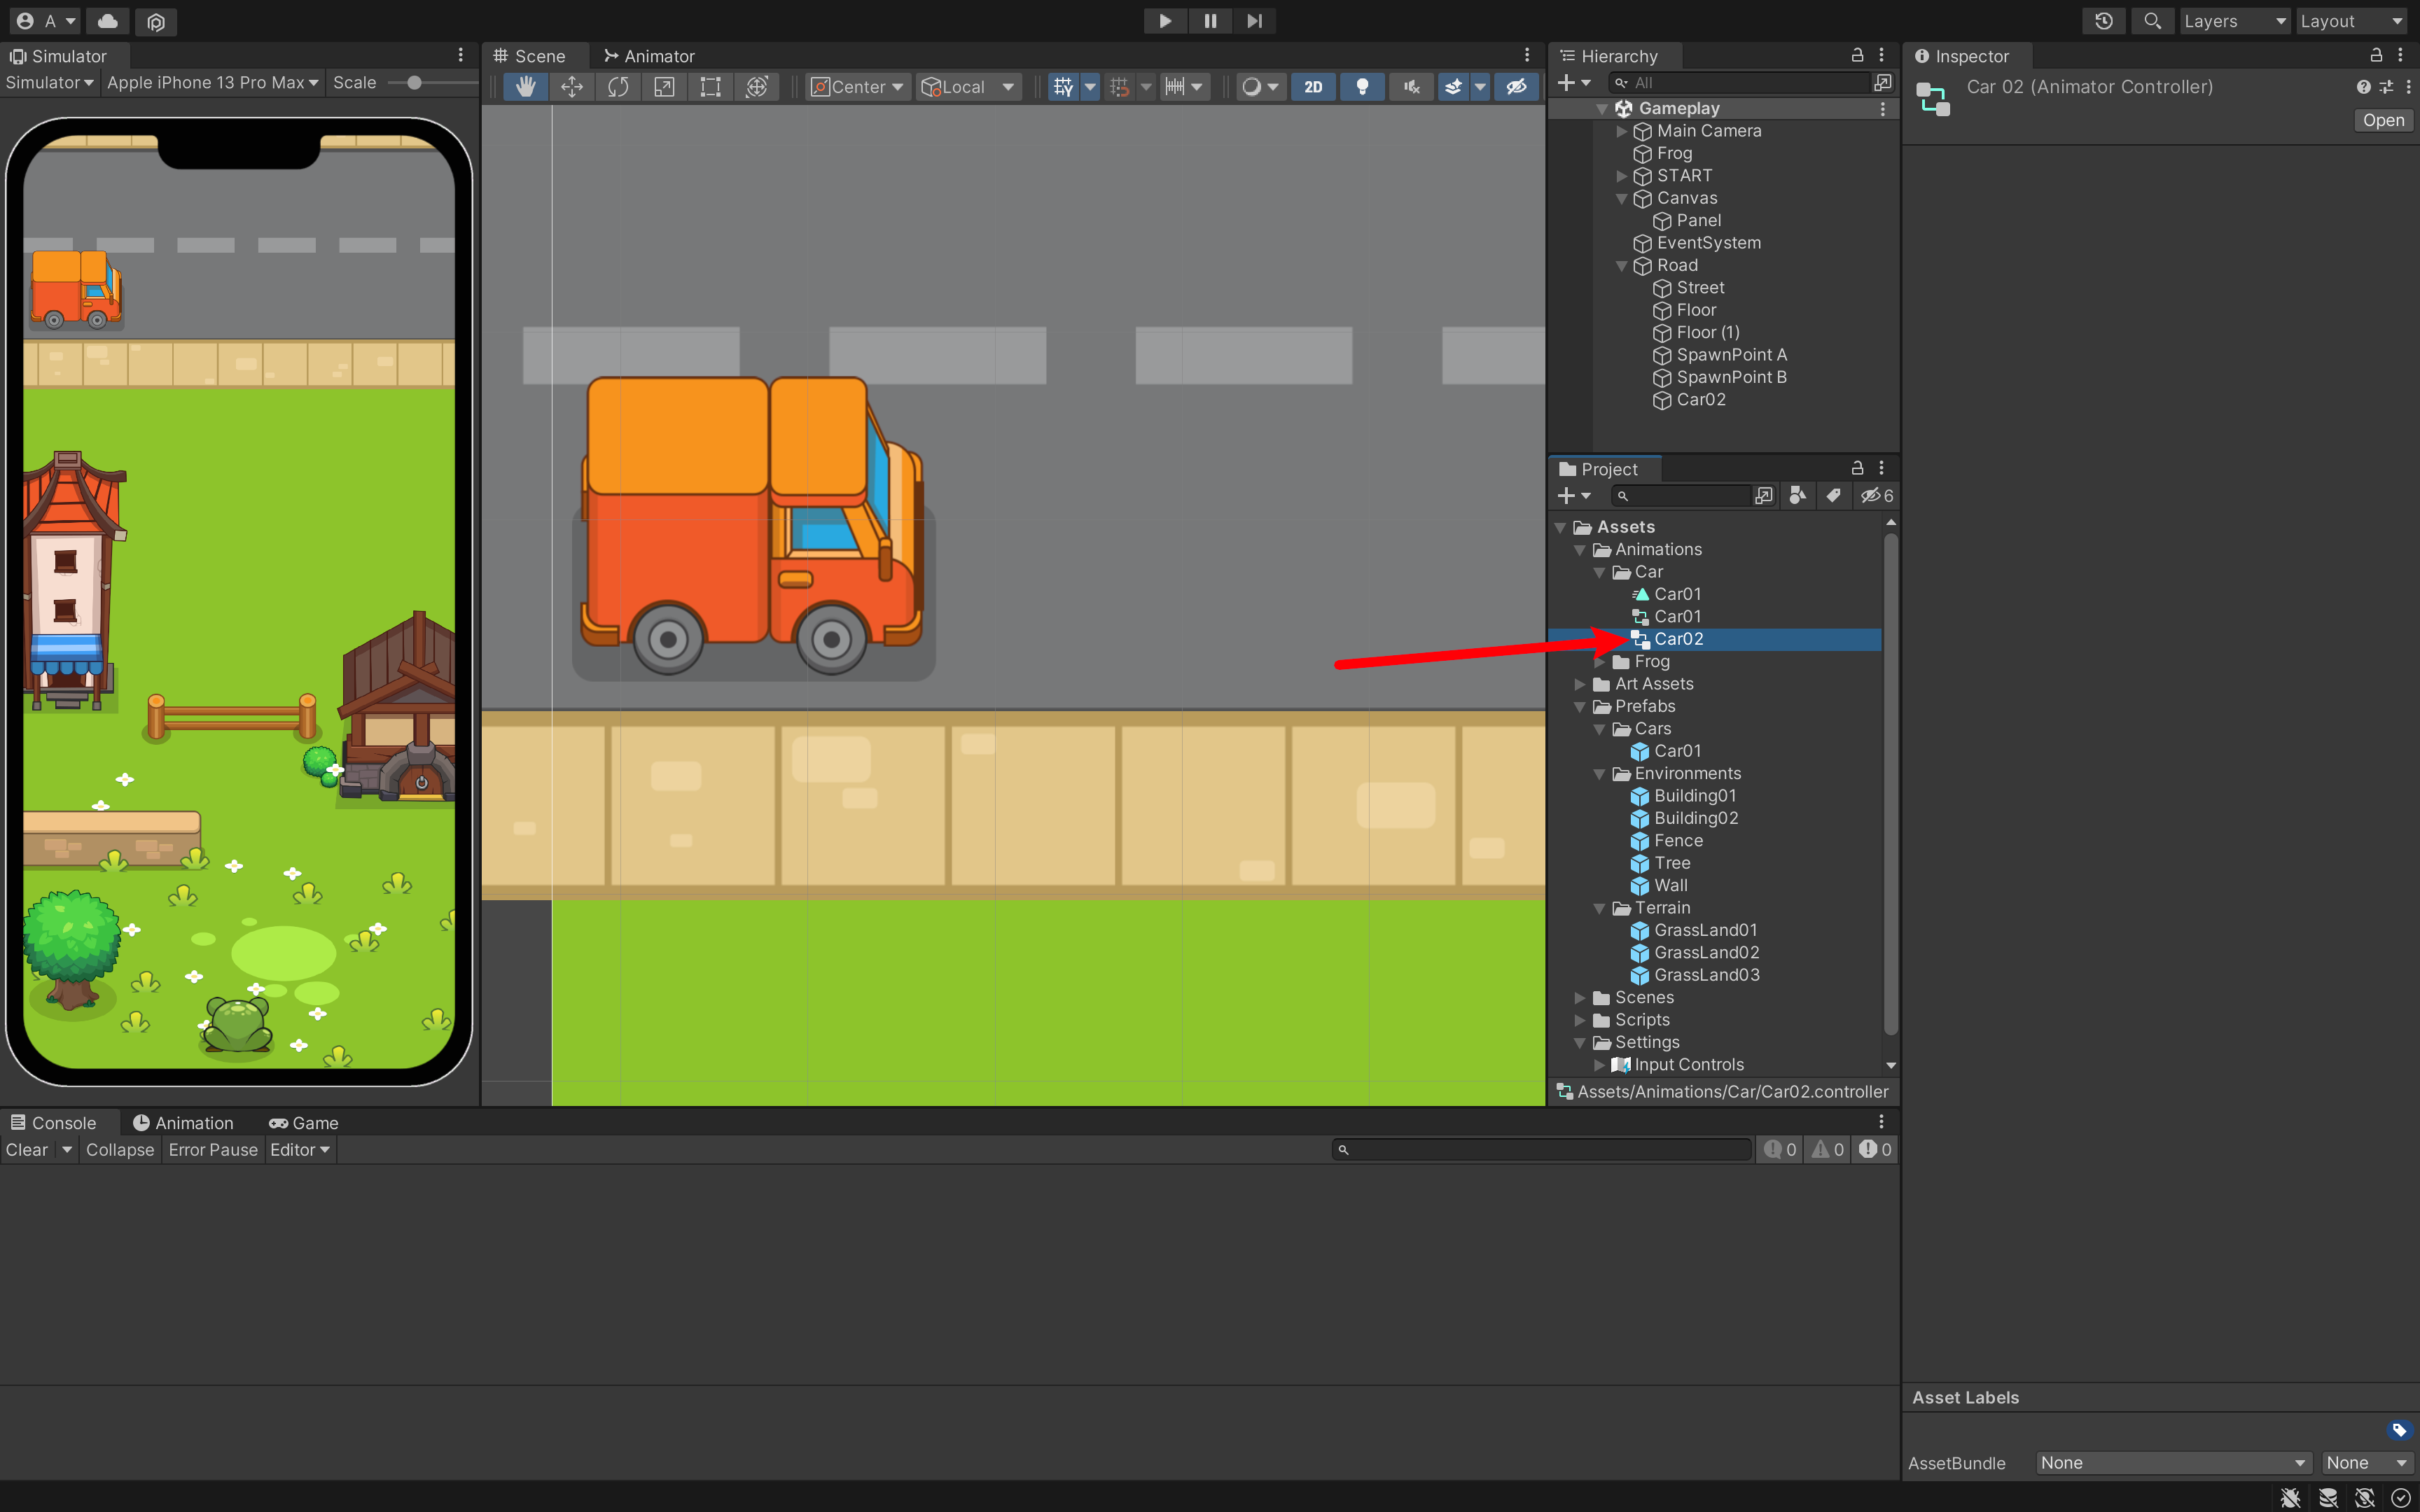The height and width of the screenshot is (1512, 2420).
Task: Select the Scale tool
Action: (664, 87)
